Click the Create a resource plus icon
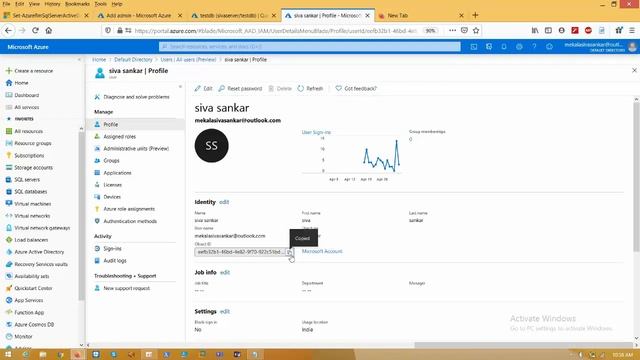 tap(9, 71)
